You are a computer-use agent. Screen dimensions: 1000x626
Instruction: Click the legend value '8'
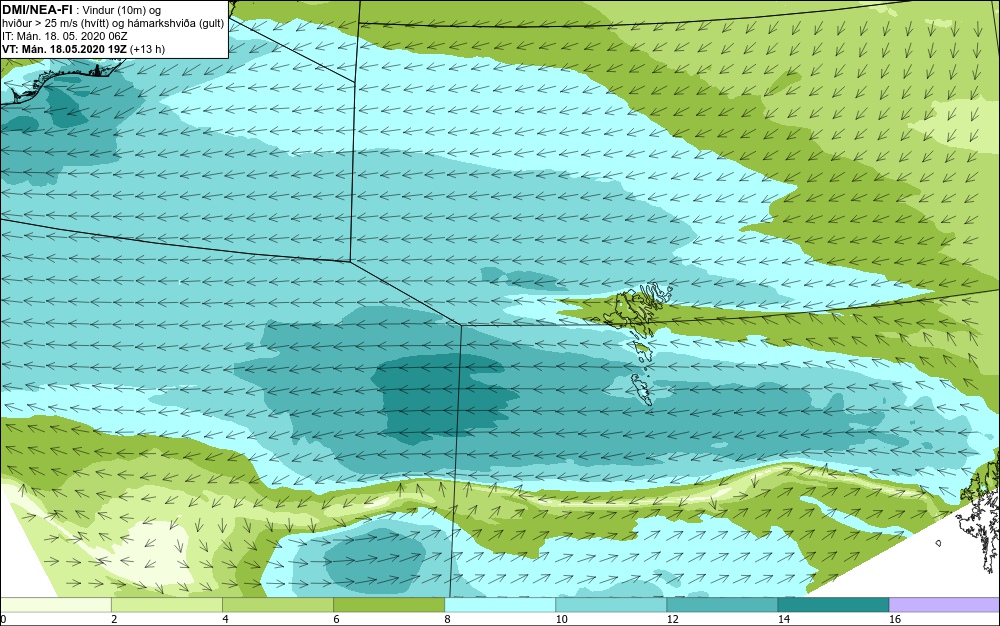point(447,619)
